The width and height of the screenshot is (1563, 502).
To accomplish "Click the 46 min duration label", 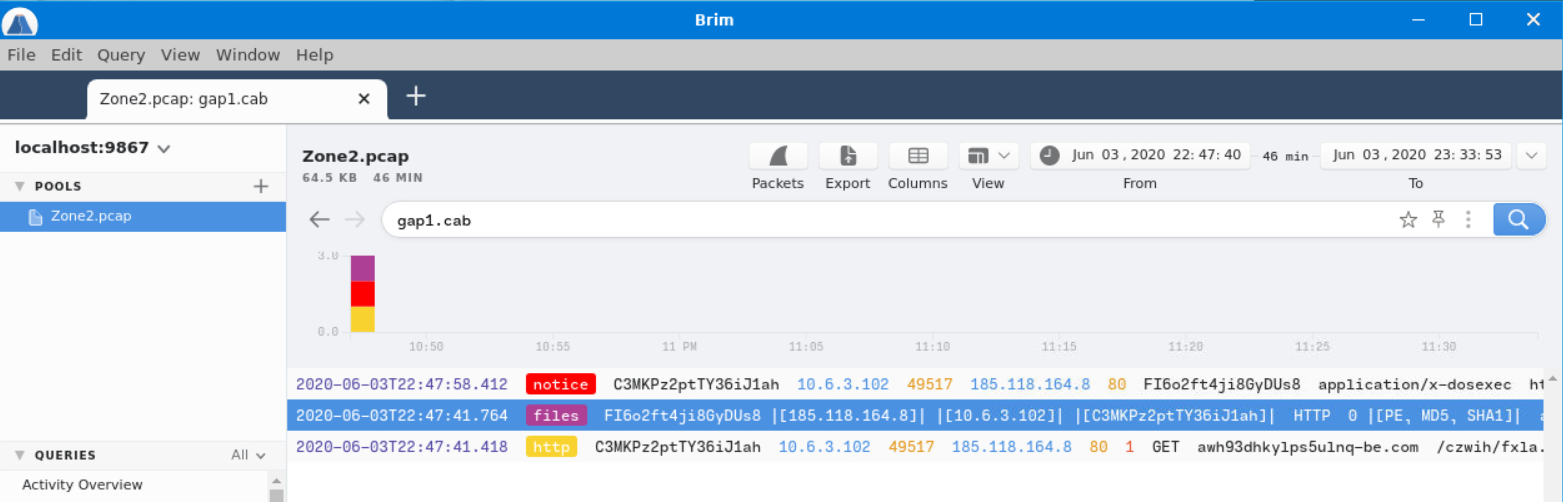I will click(x=1285, y=156).
